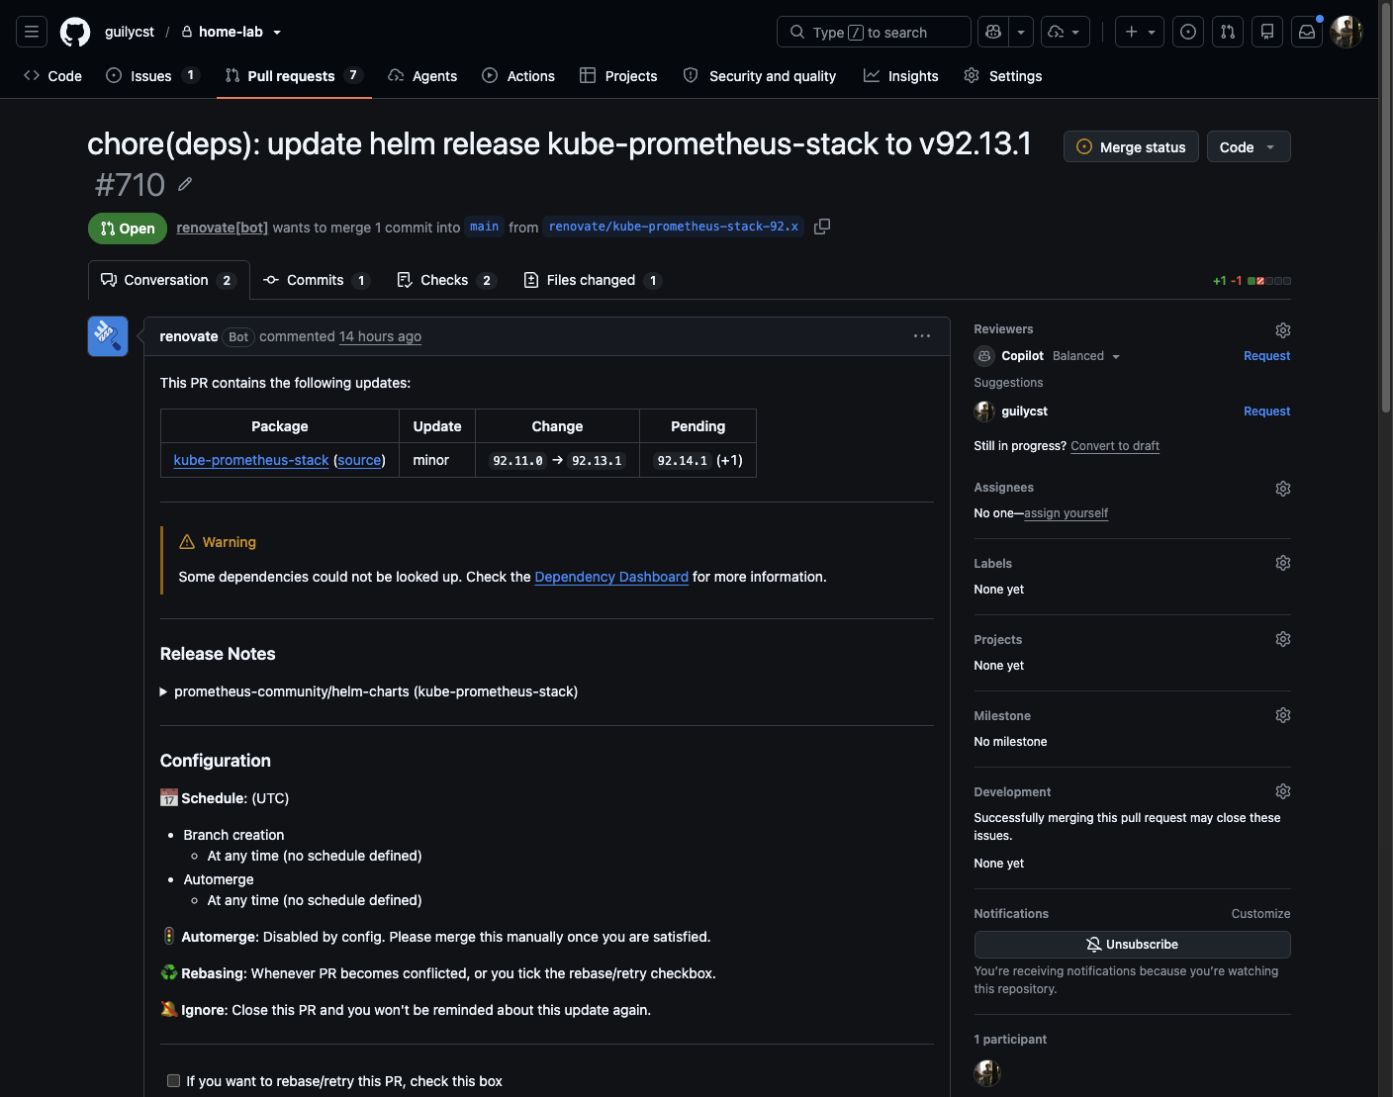1393x1097 pixels.
Task: Click the renovate bot avatar
Action: click(108, 336)
